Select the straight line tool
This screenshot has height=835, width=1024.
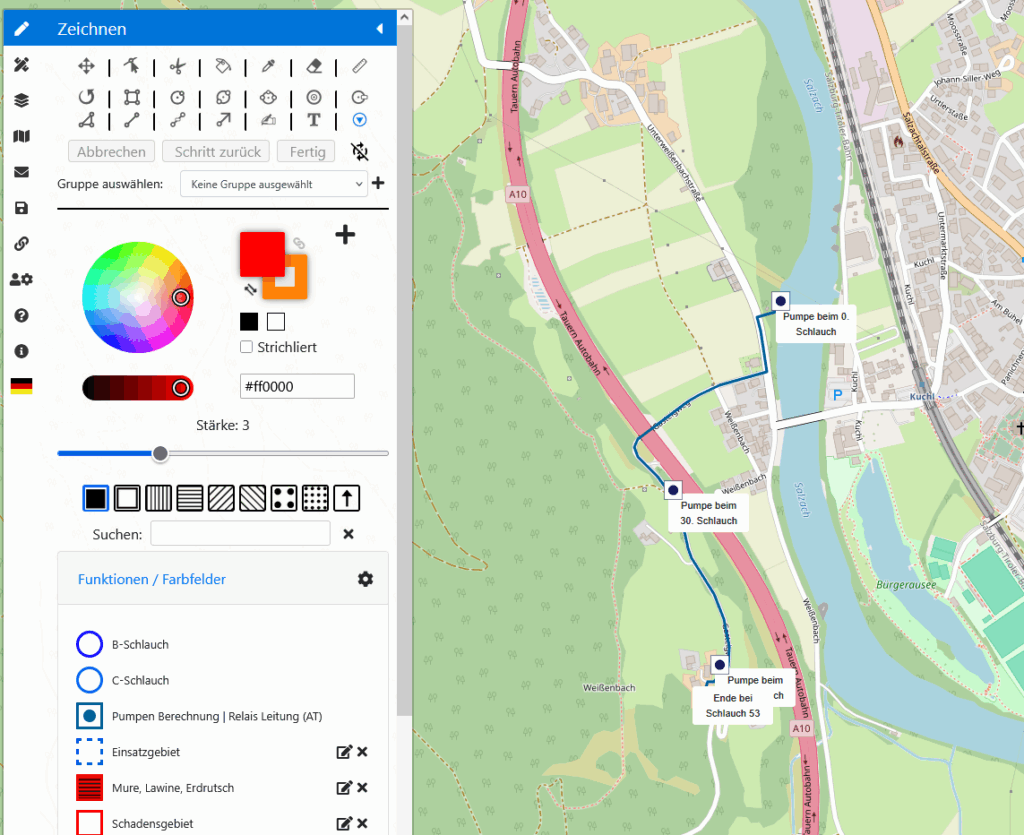[x=132, y=120]
